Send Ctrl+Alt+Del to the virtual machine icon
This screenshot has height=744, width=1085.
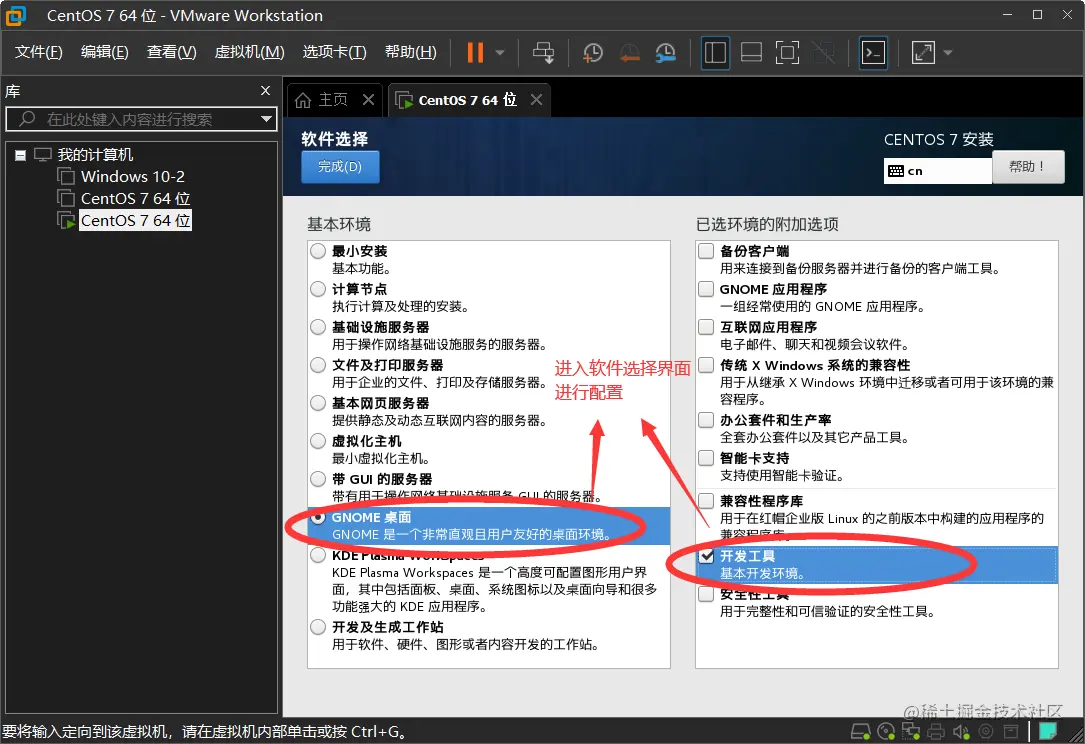click(543, 53)
